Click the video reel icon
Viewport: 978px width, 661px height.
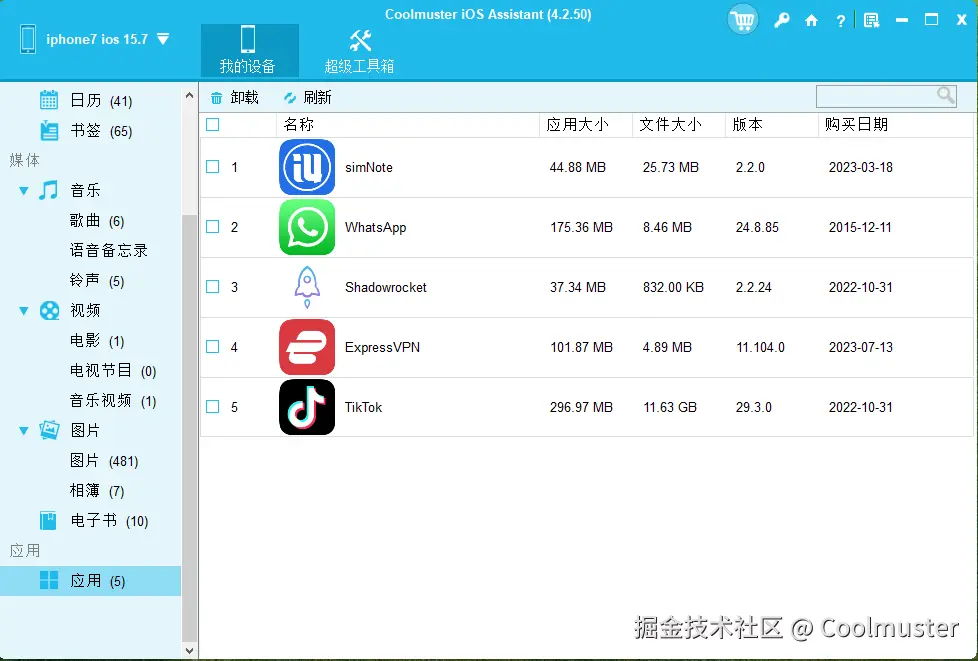tap(49, 310)
